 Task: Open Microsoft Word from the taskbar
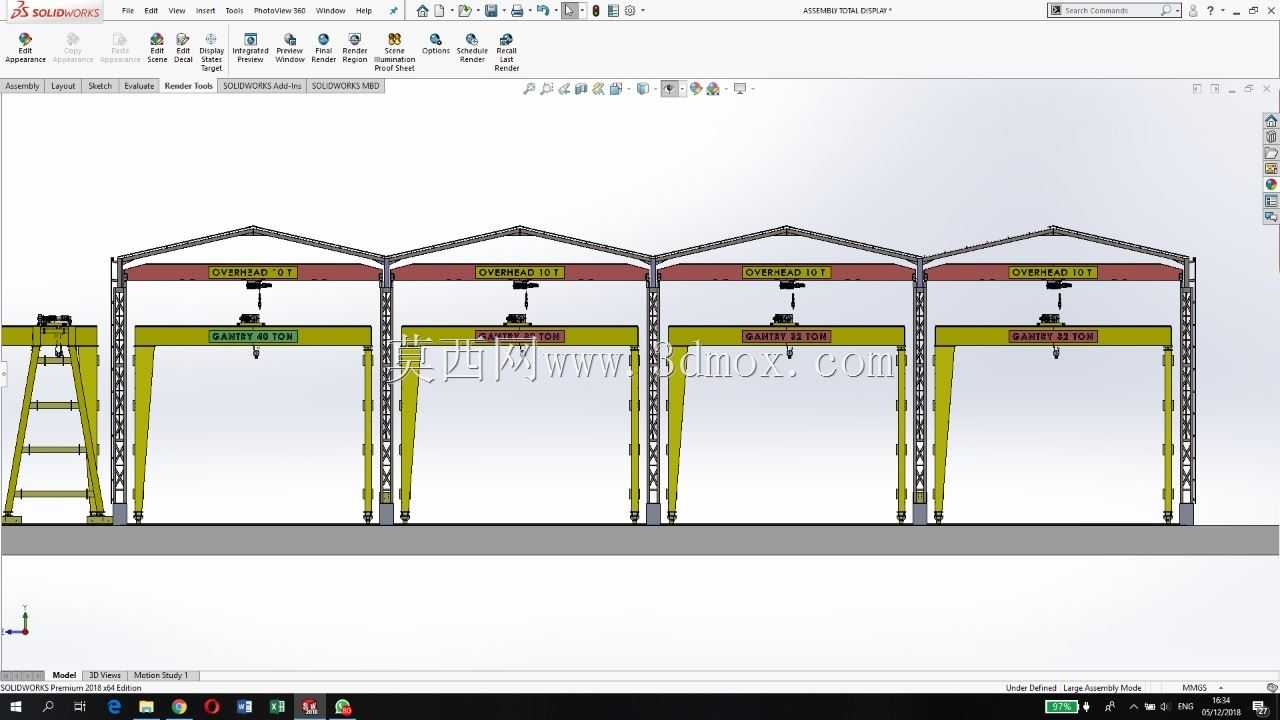click(245, 707)
